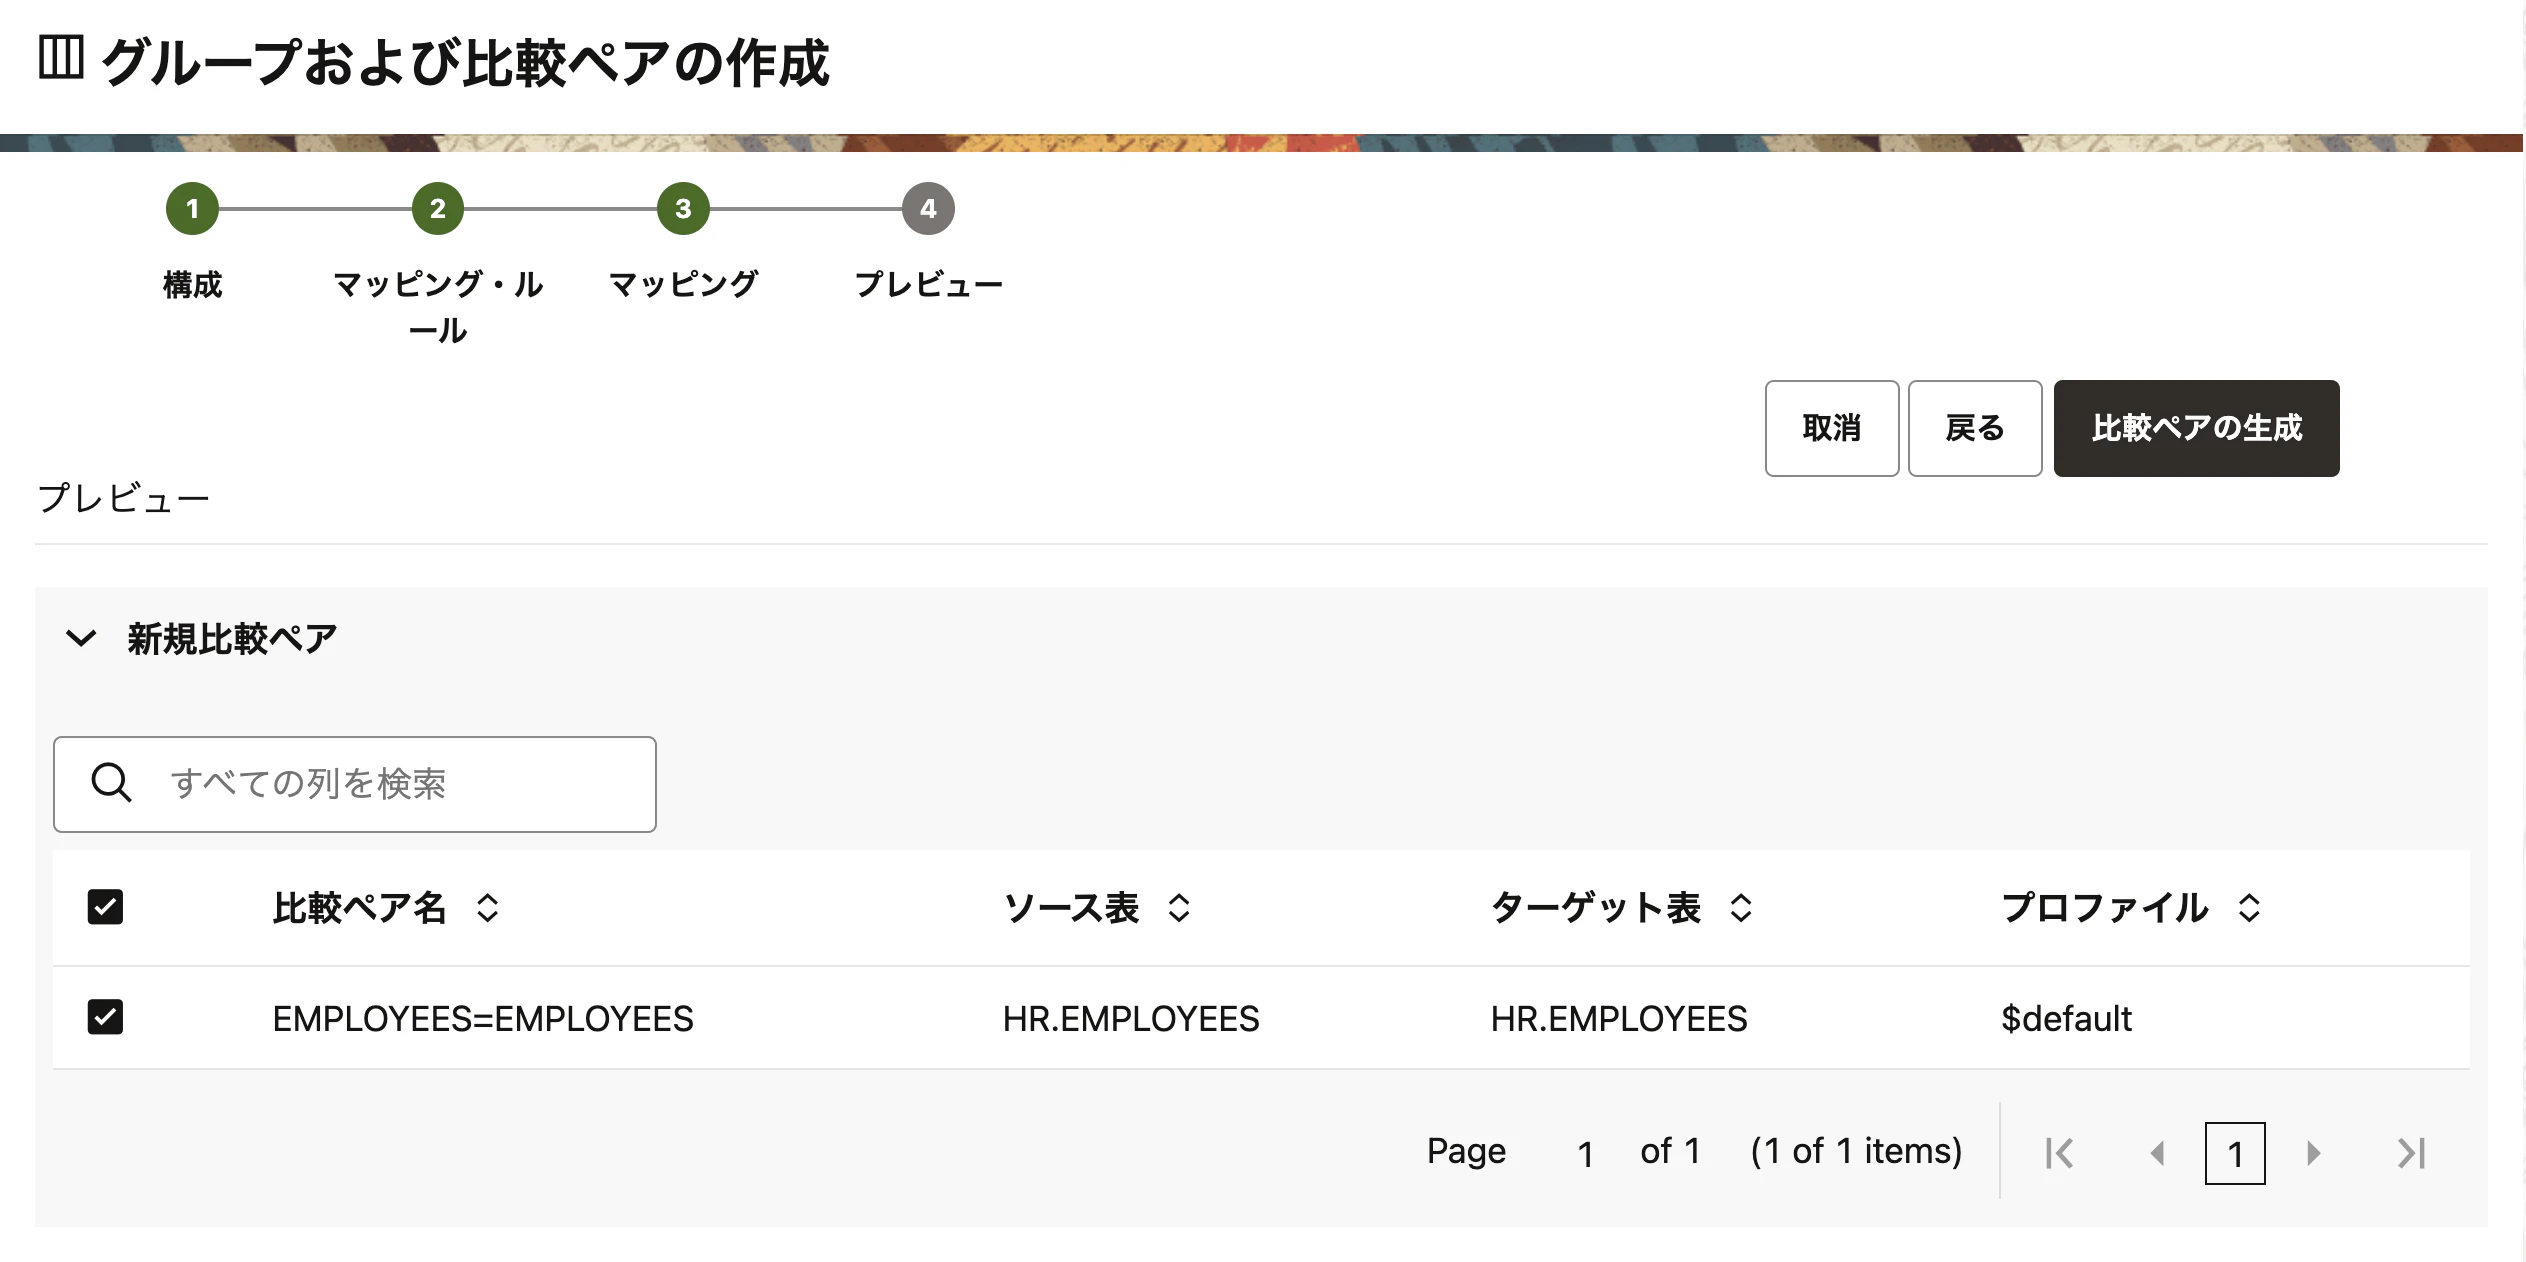Image resolution: width=2526 pixels, height=1262 pixels.
Task: Click the first page pagination icon
Action: click(2059, 1153)
